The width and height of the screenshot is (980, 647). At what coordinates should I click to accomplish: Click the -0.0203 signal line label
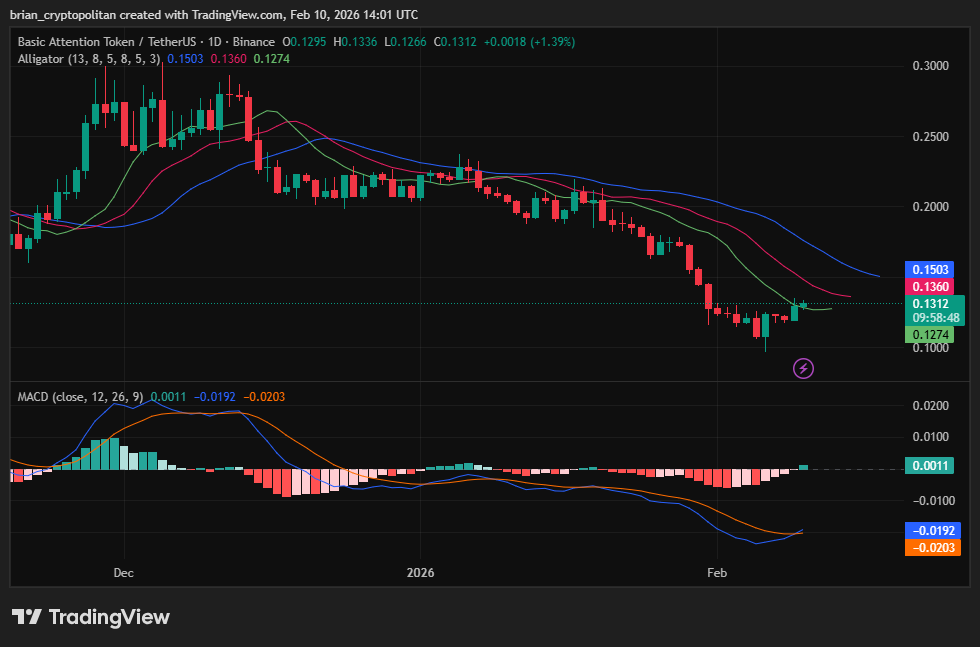932,548
